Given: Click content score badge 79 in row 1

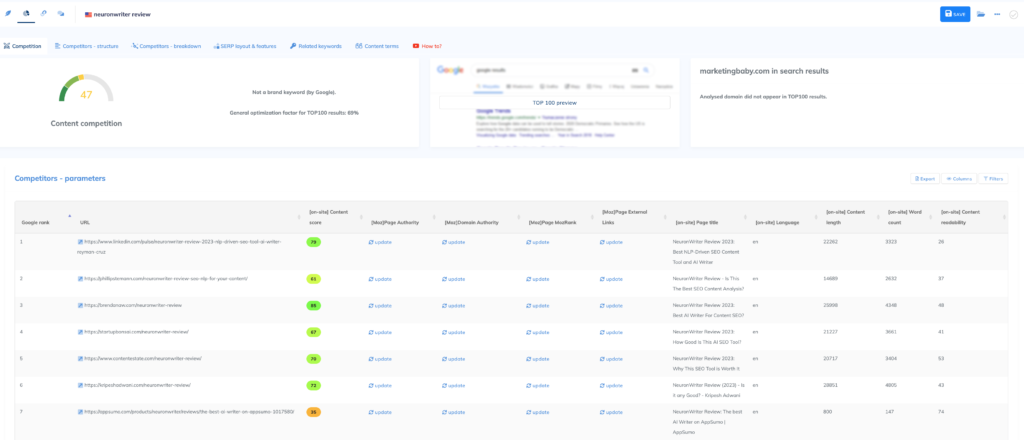Looking at the screenshot, I should (313, 242).
